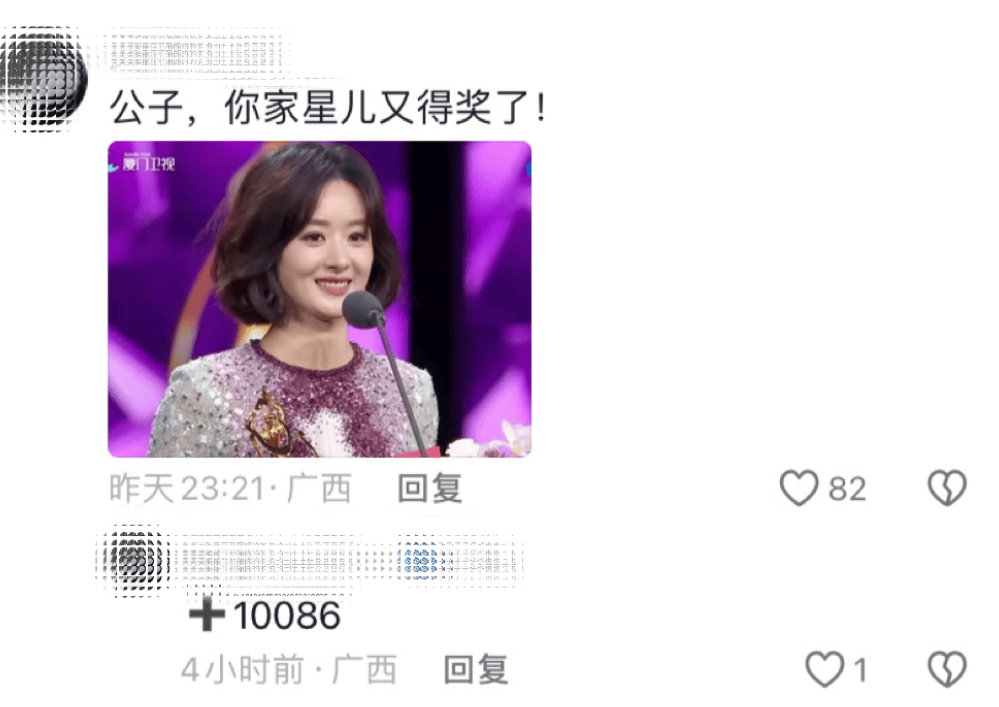
Task: Open the reply author's blurred username
Action: (x=284, y=561)
